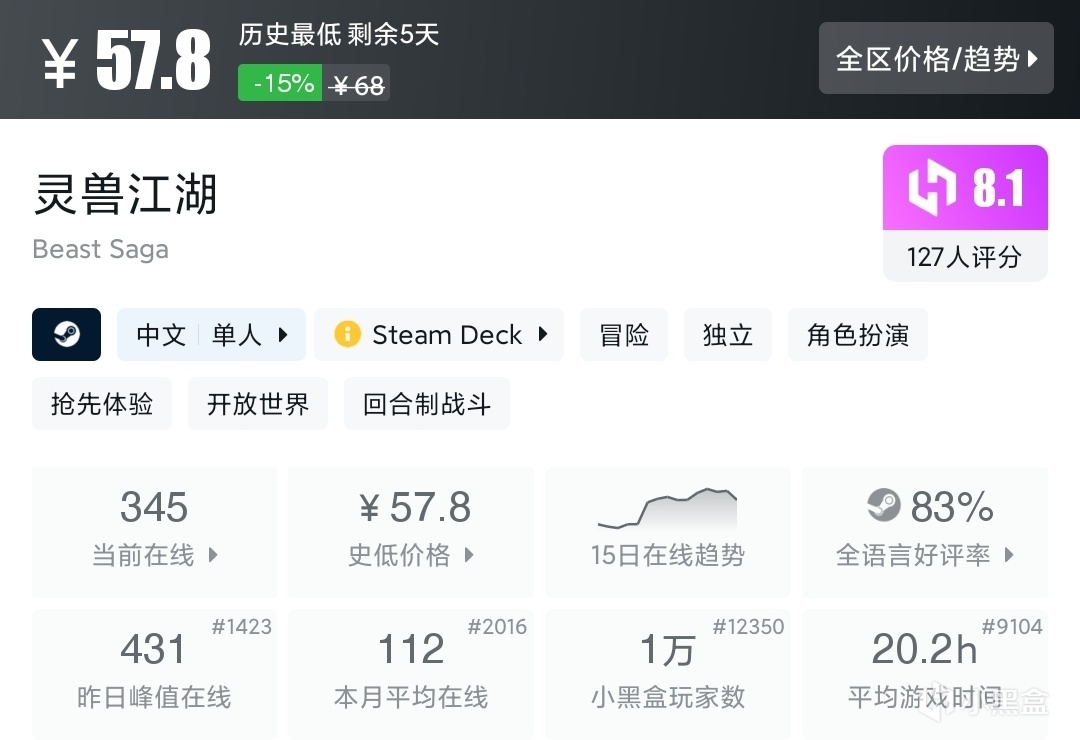Viewport: 1080px width, 740px height.
Task: Select the 开放世界 open world tag
Action: 258,404
